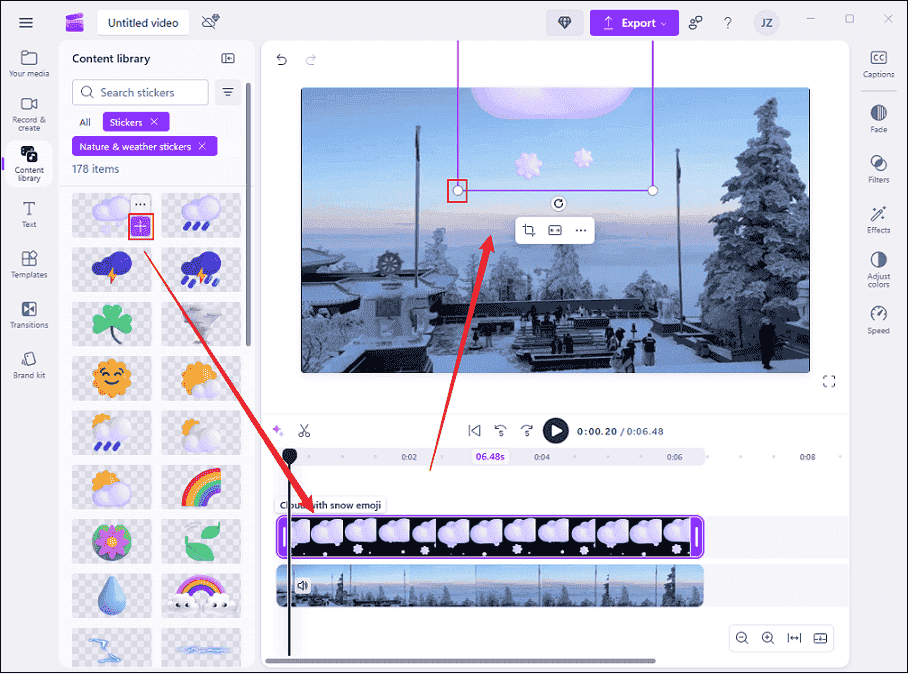Open the Crop tool on the floating toolbar
The image size is (908, 674).
coord(529,230)
